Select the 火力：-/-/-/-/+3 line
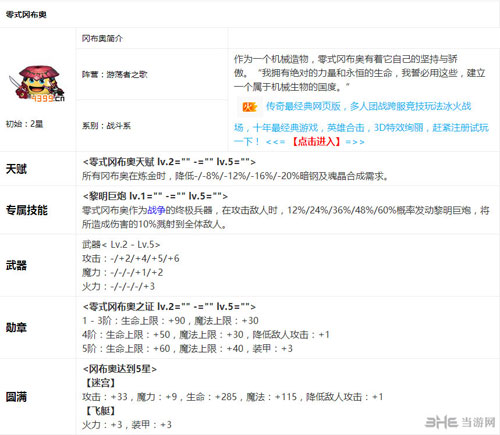The height and width of the screenshot is (435, 500). click(118, 286)
